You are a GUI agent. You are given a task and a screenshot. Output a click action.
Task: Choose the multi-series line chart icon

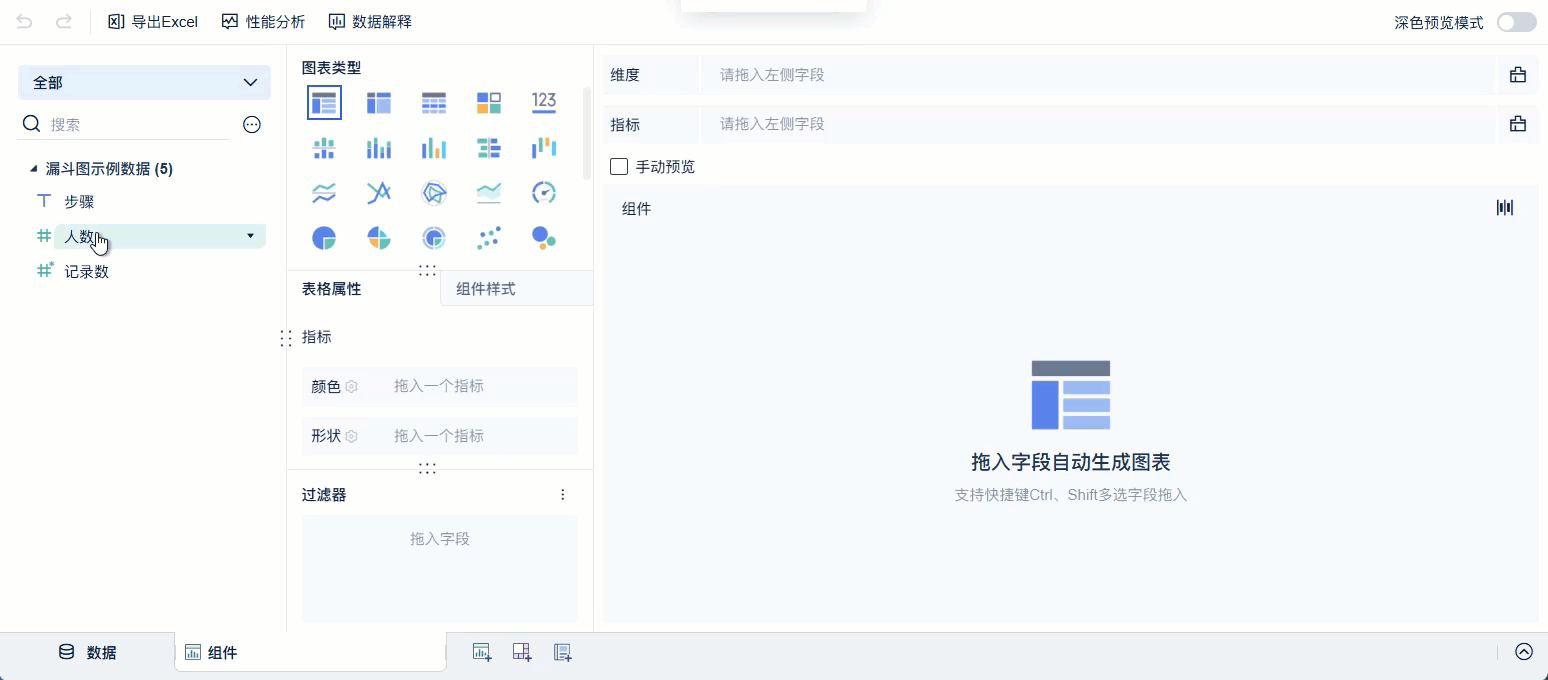pos(379,193)
